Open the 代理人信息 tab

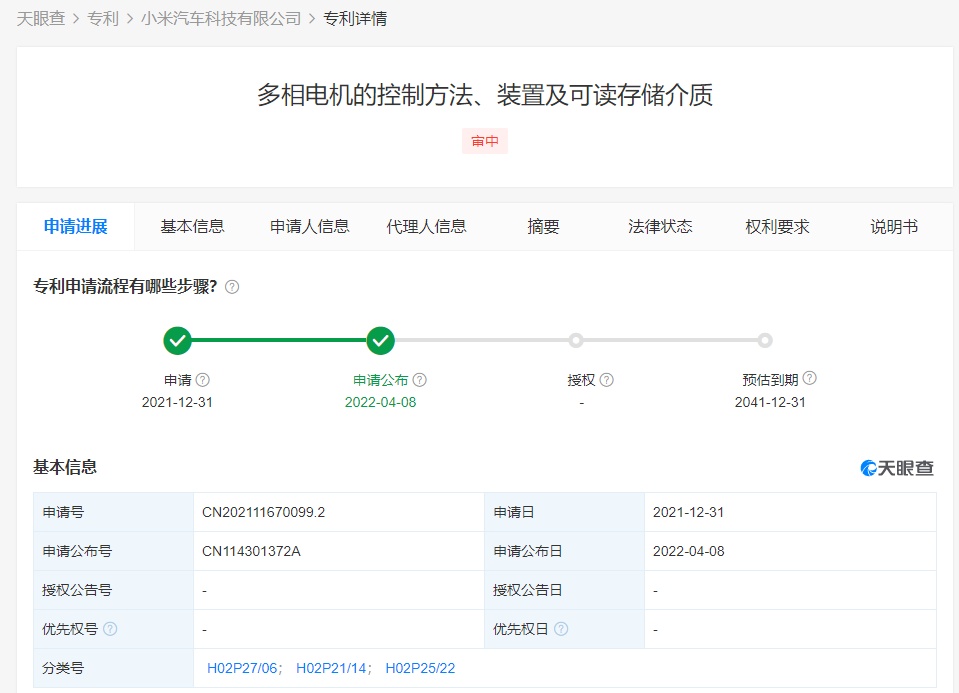(x=426, y=227)
